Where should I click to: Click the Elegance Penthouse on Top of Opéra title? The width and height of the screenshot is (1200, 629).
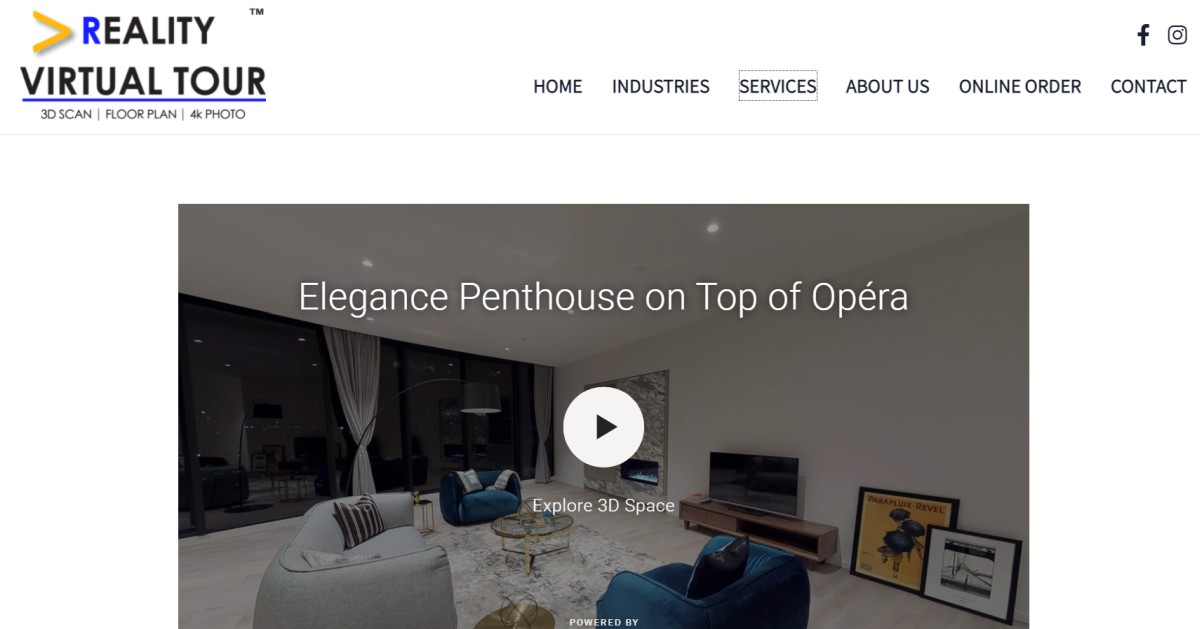[603, 297]
